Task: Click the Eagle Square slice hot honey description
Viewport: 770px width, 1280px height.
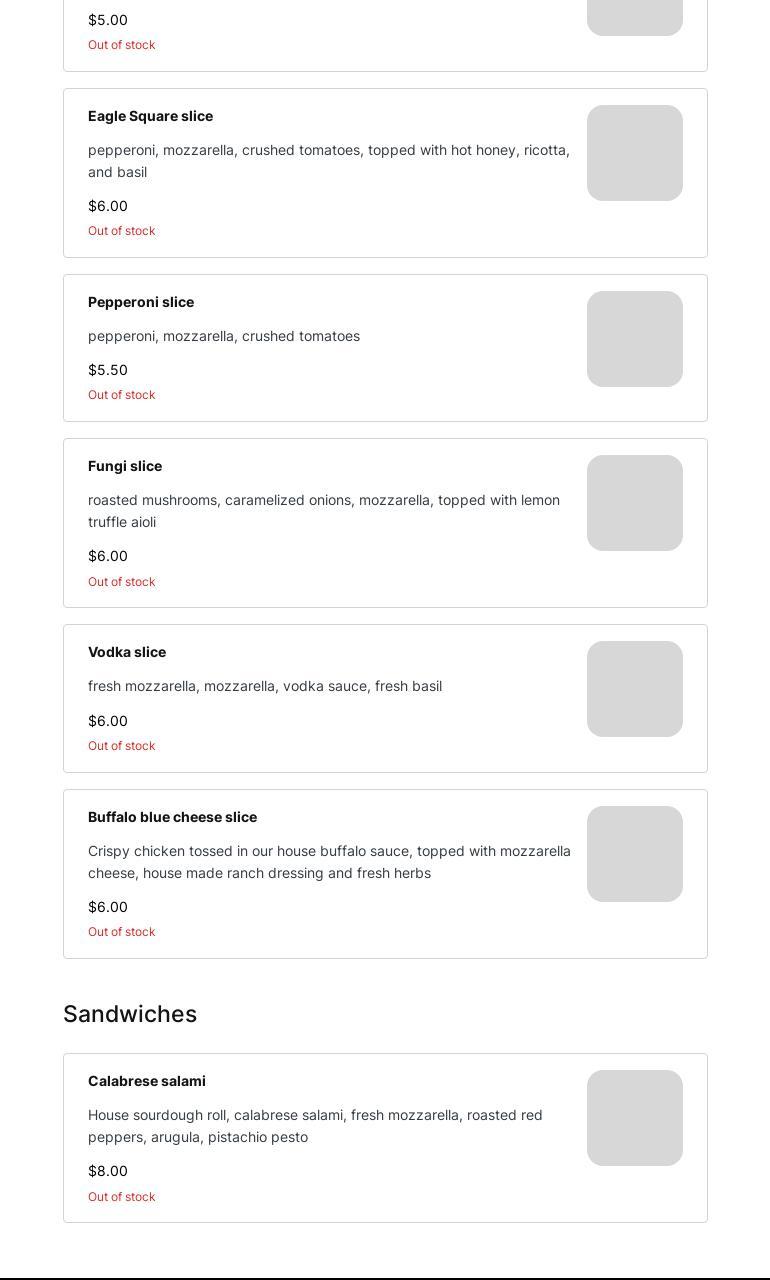Action: [329, 161]
